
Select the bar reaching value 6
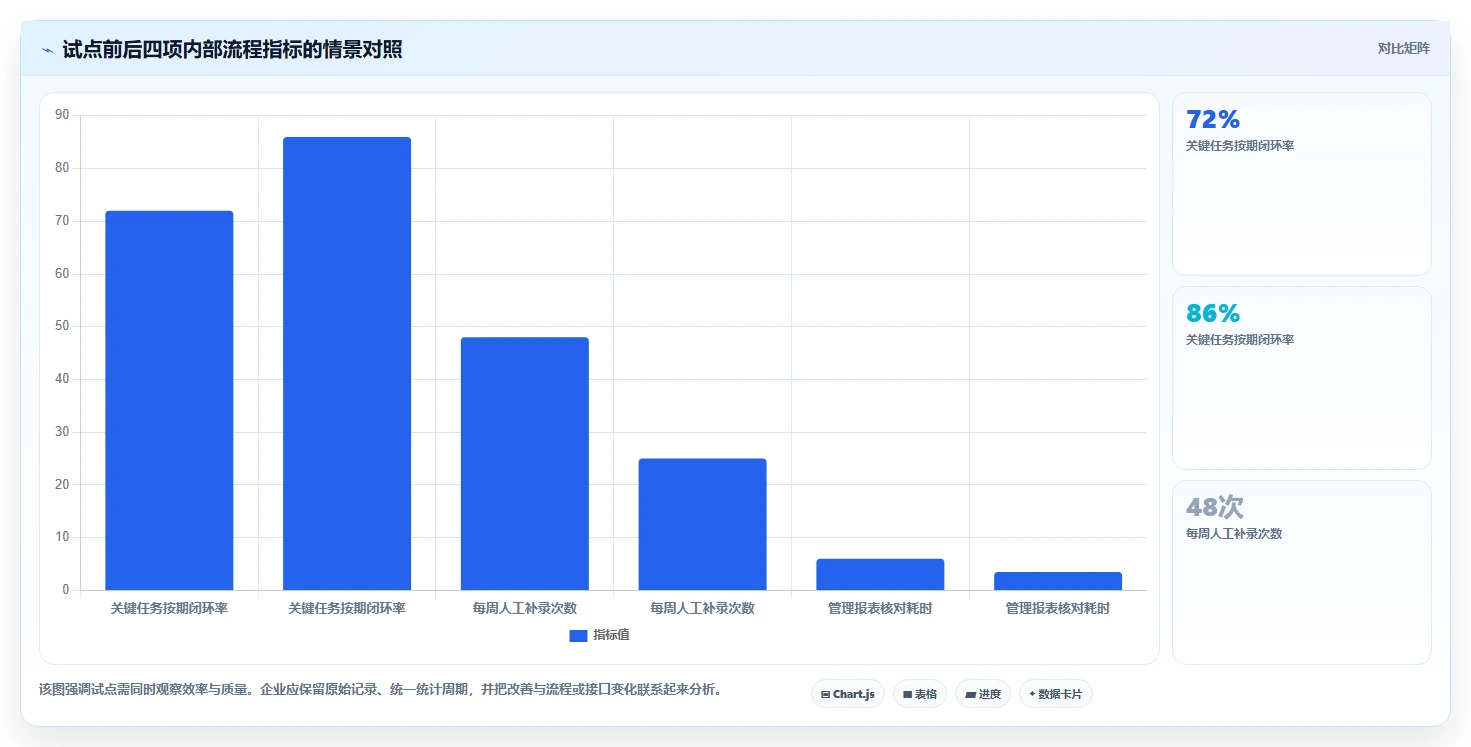click(880, 574)
